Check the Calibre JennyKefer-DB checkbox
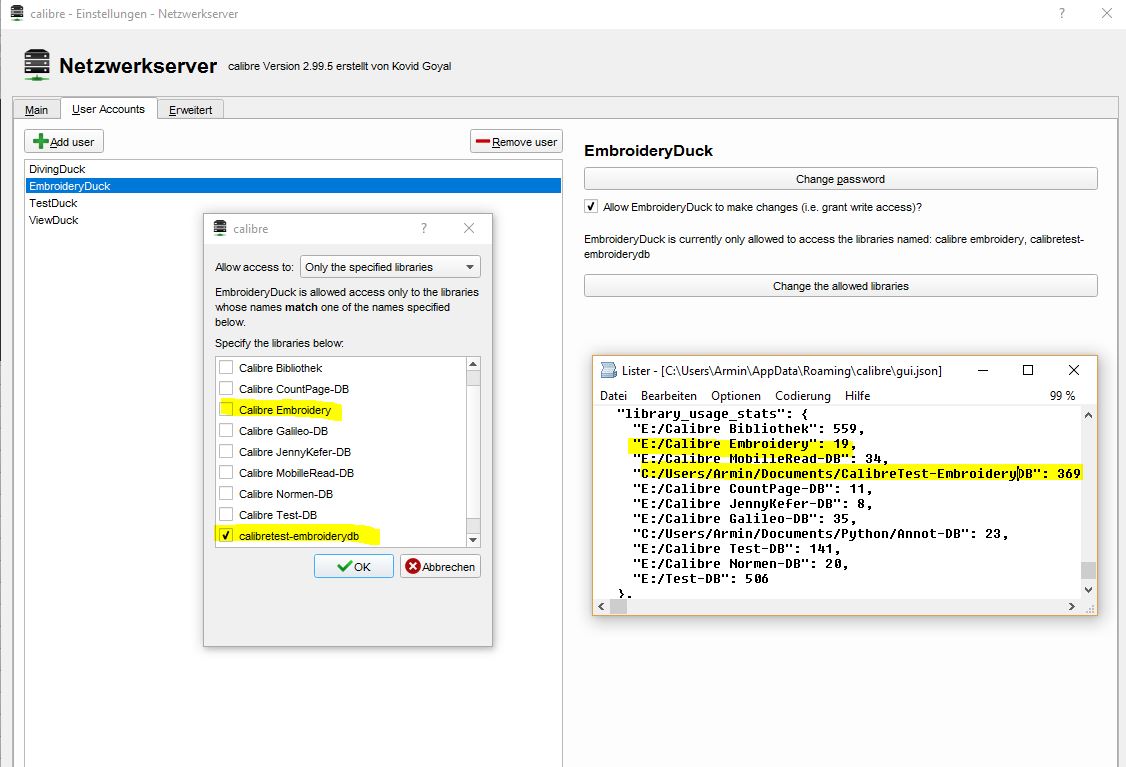This screenshot has height=767, width=1126. [x=226, y=452]
